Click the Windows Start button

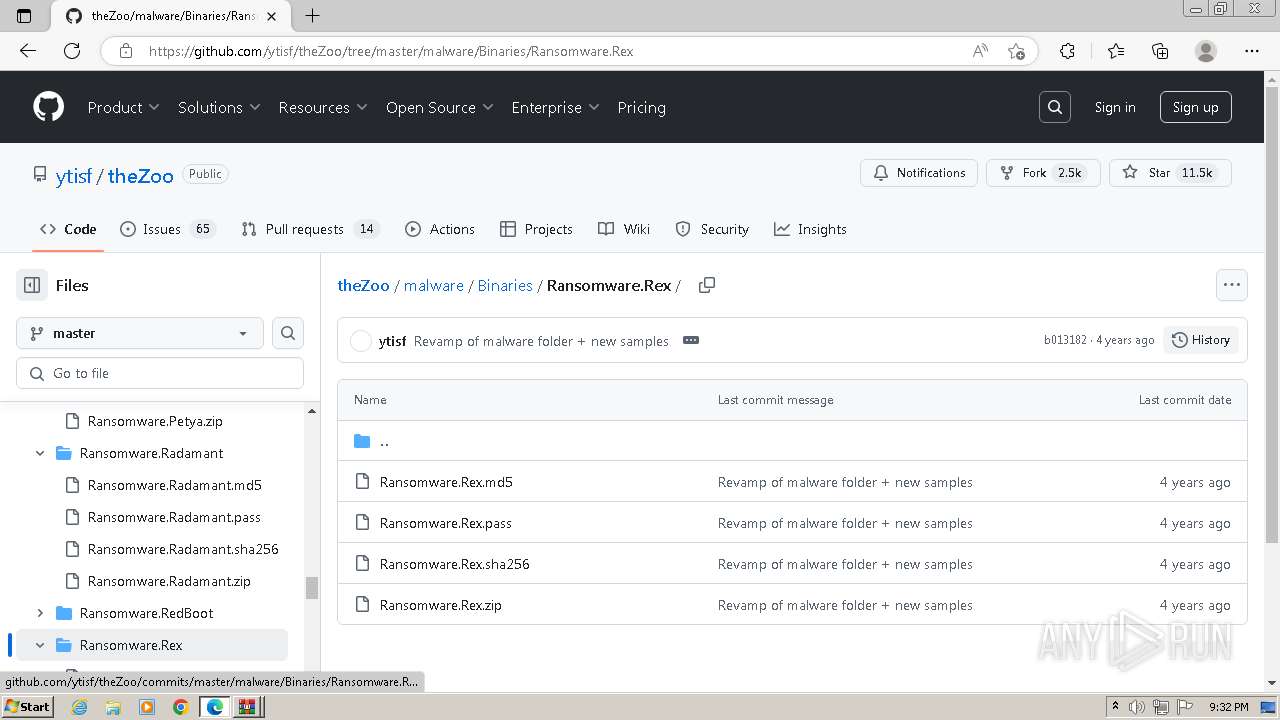[28, 707]
